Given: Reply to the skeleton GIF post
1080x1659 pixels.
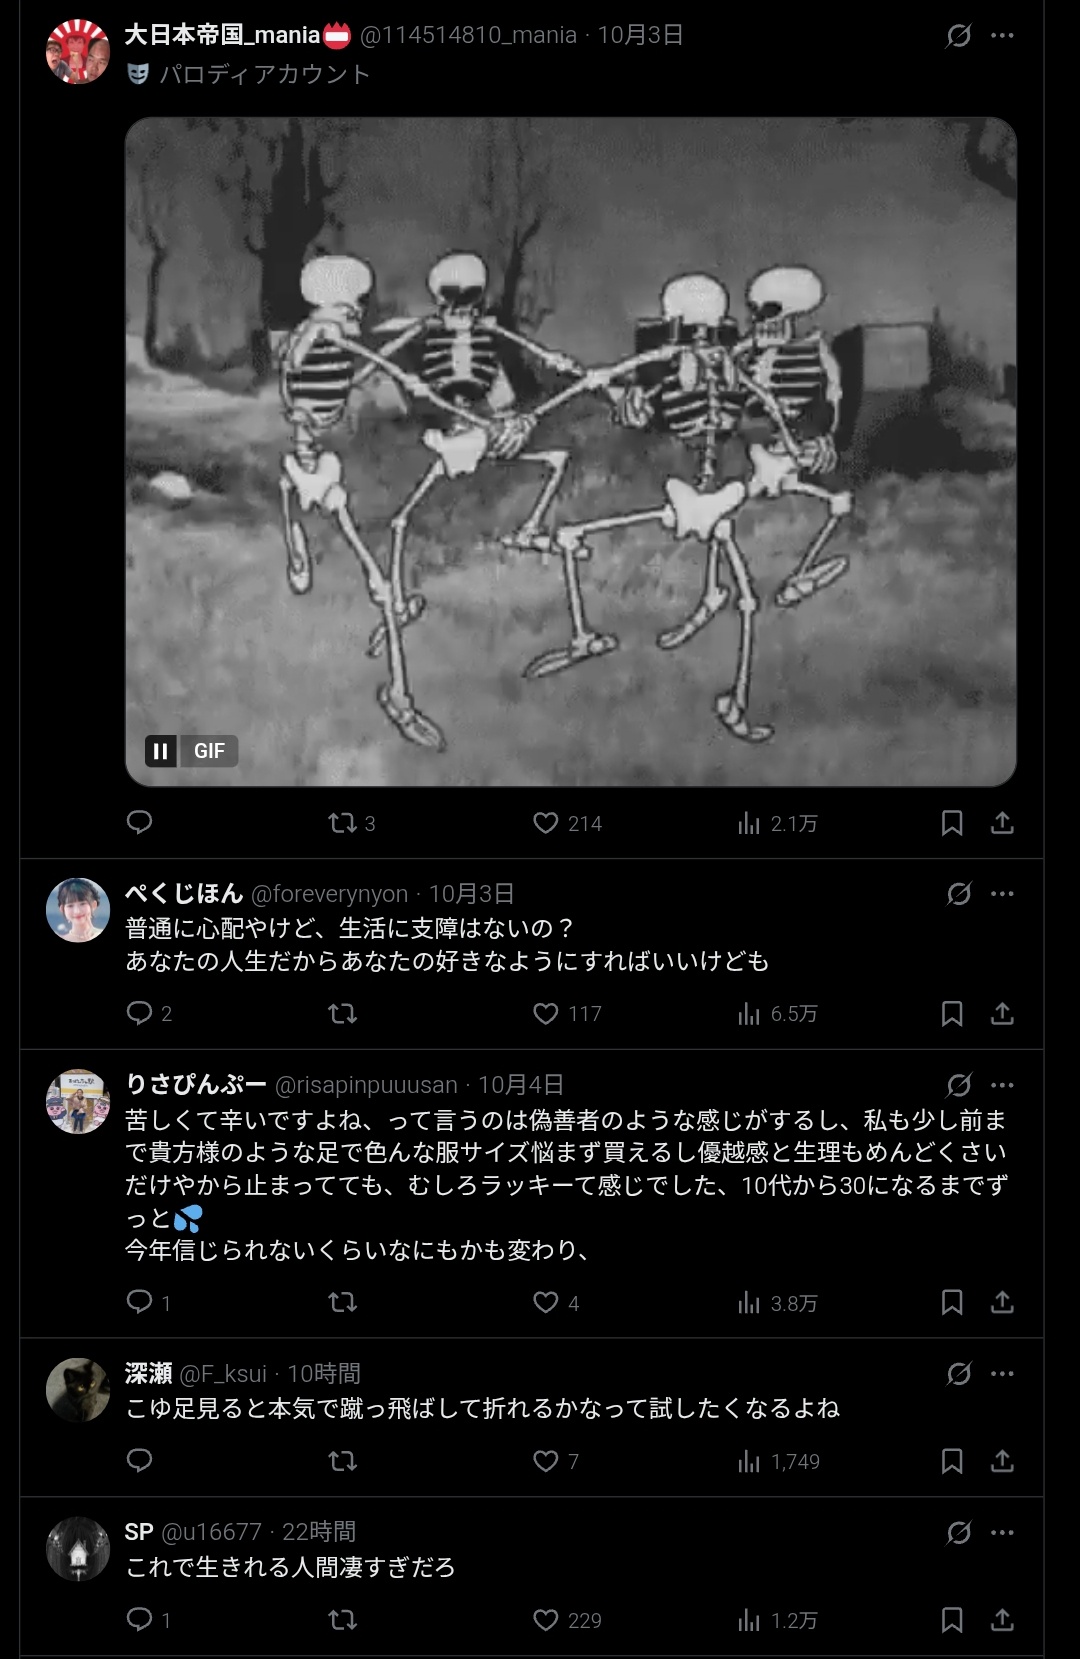Looking at the screenshot, I should (140, 822).
